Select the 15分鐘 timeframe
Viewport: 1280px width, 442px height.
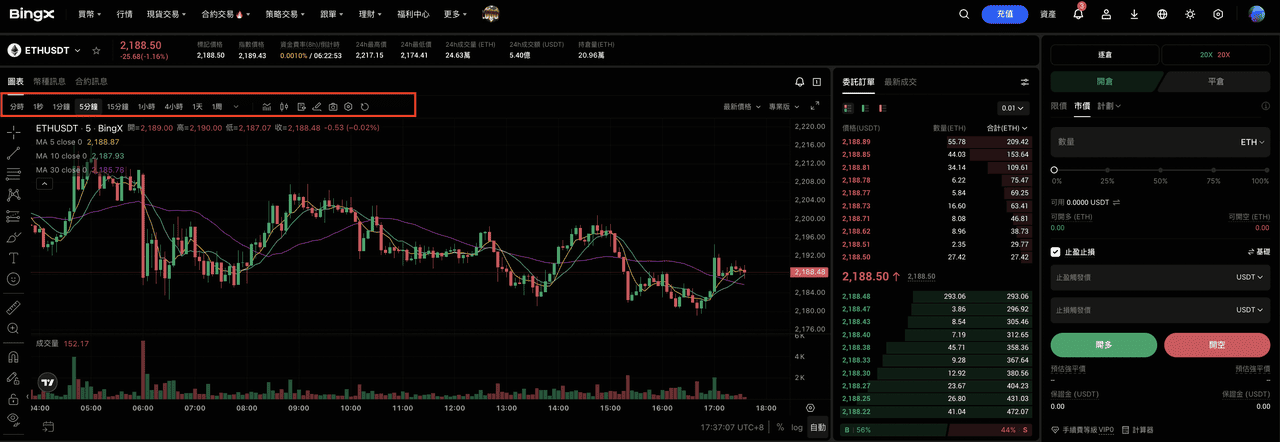point(118,106)
